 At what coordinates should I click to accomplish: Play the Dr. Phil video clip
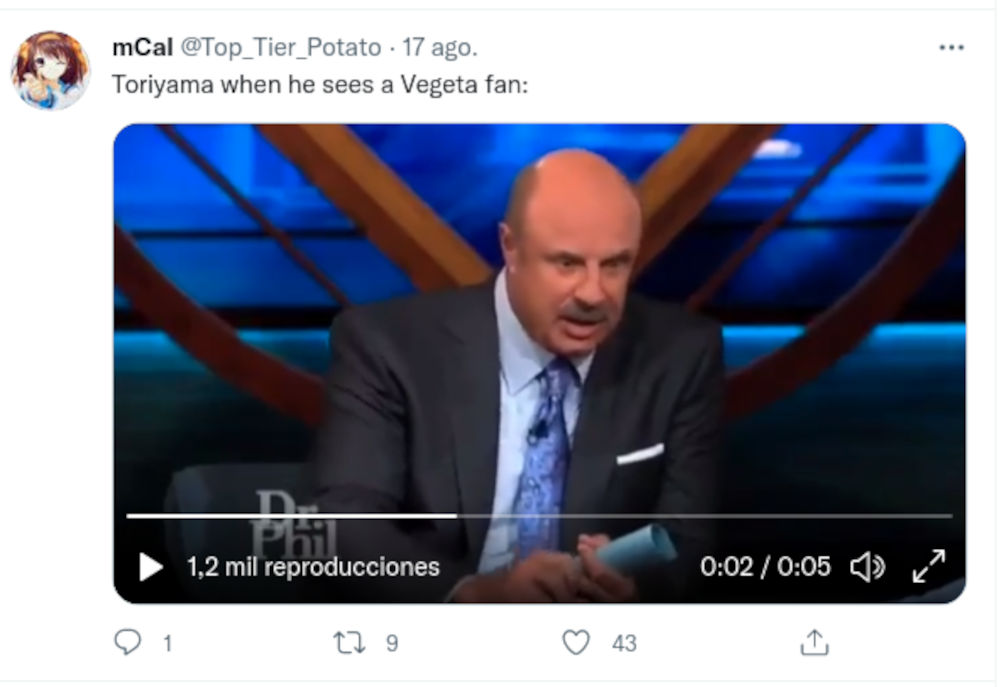151,567
